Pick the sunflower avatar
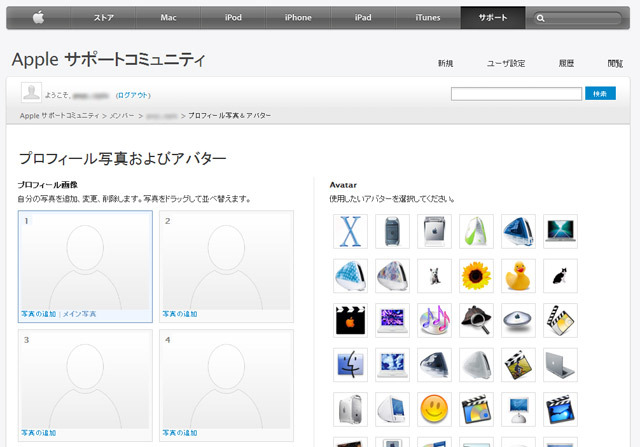The image size is (640, 447). tap(476, 276)
